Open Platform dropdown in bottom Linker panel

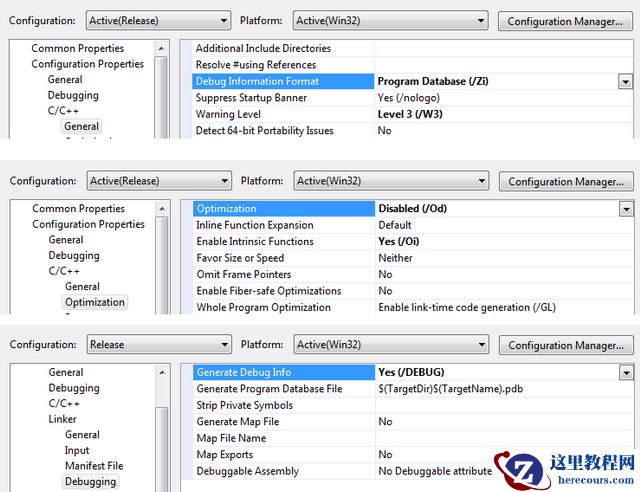coord(391,345)
